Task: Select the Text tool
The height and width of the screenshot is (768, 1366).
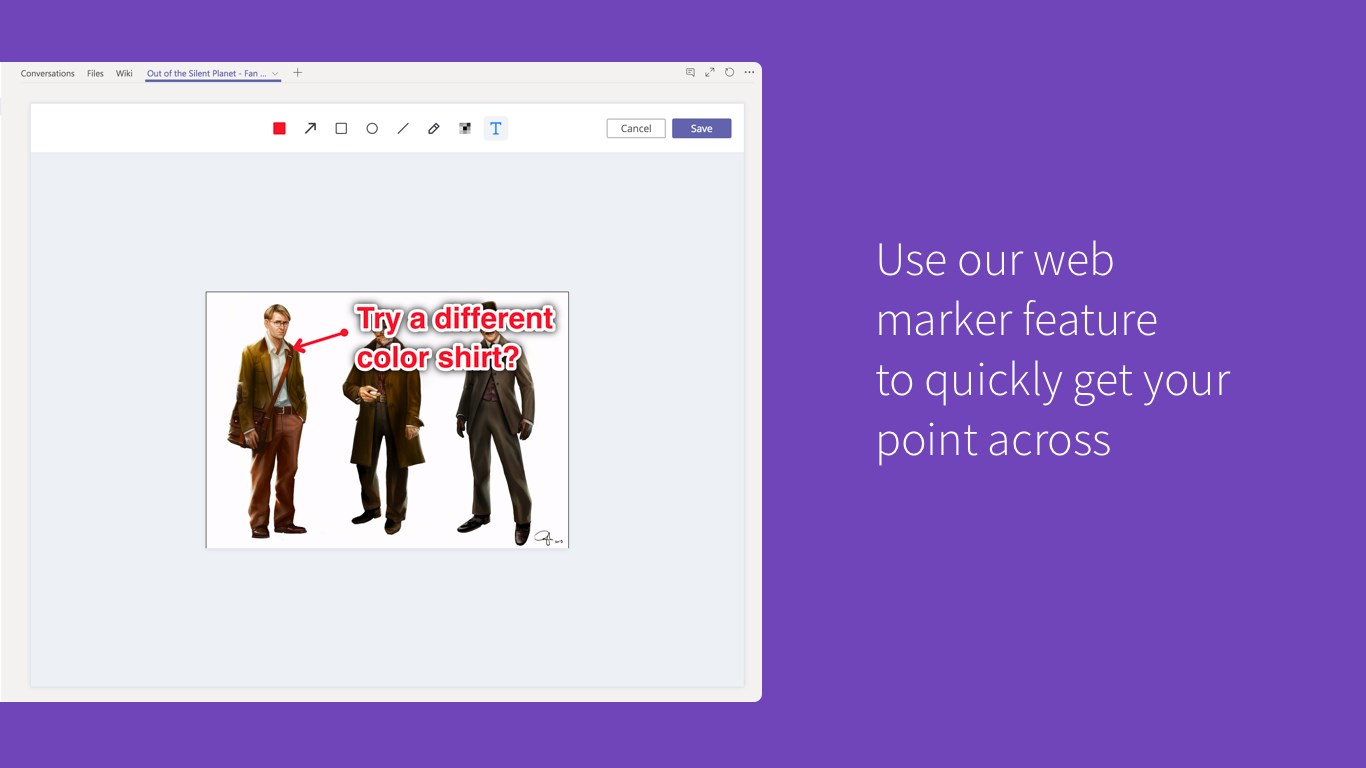Action: [x=496, y=128]
